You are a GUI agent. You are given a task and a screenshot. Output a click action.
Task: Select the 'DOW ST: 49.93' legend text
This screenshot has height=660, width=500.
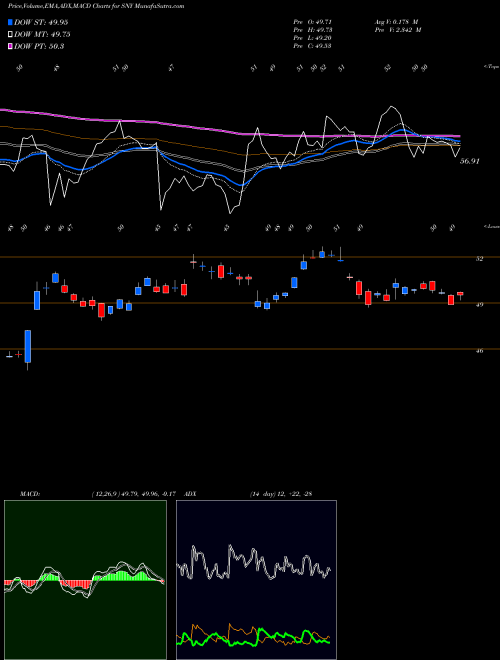tap(41, 22)
